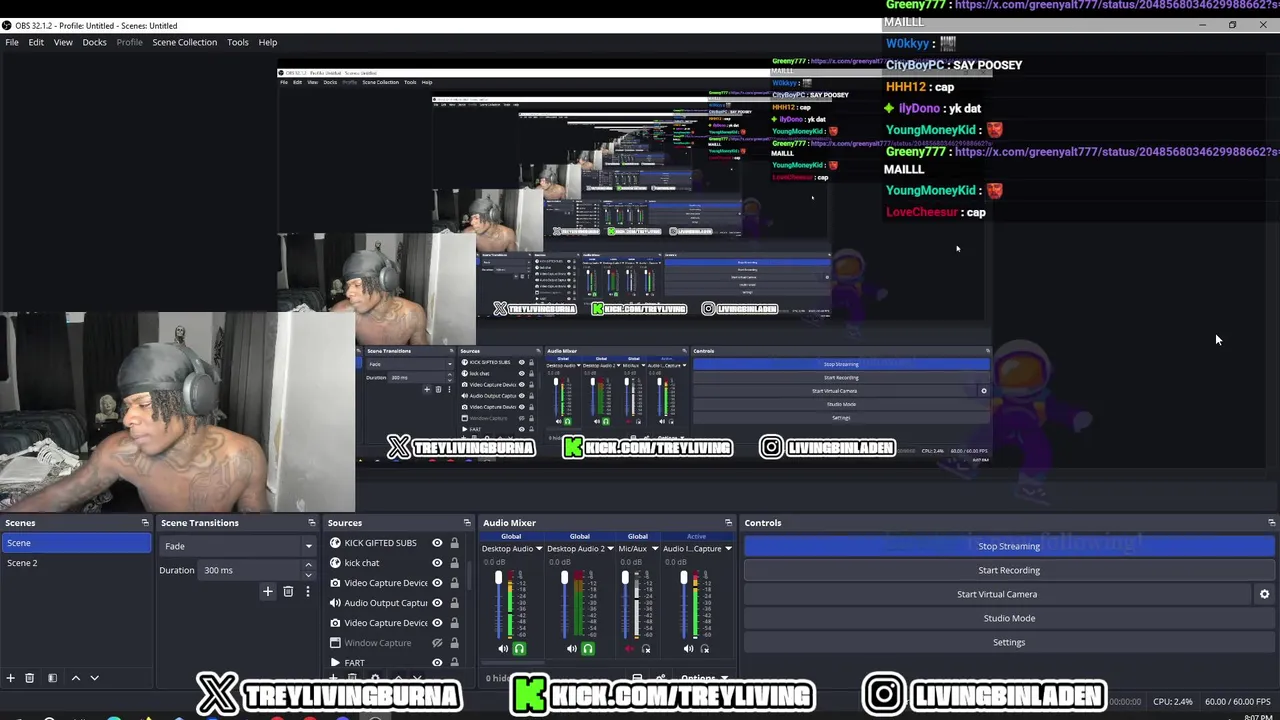Adjust Audio Input Capture volume fader
The width and height of the screenshot is (1280, 720).
click(684, 578)
